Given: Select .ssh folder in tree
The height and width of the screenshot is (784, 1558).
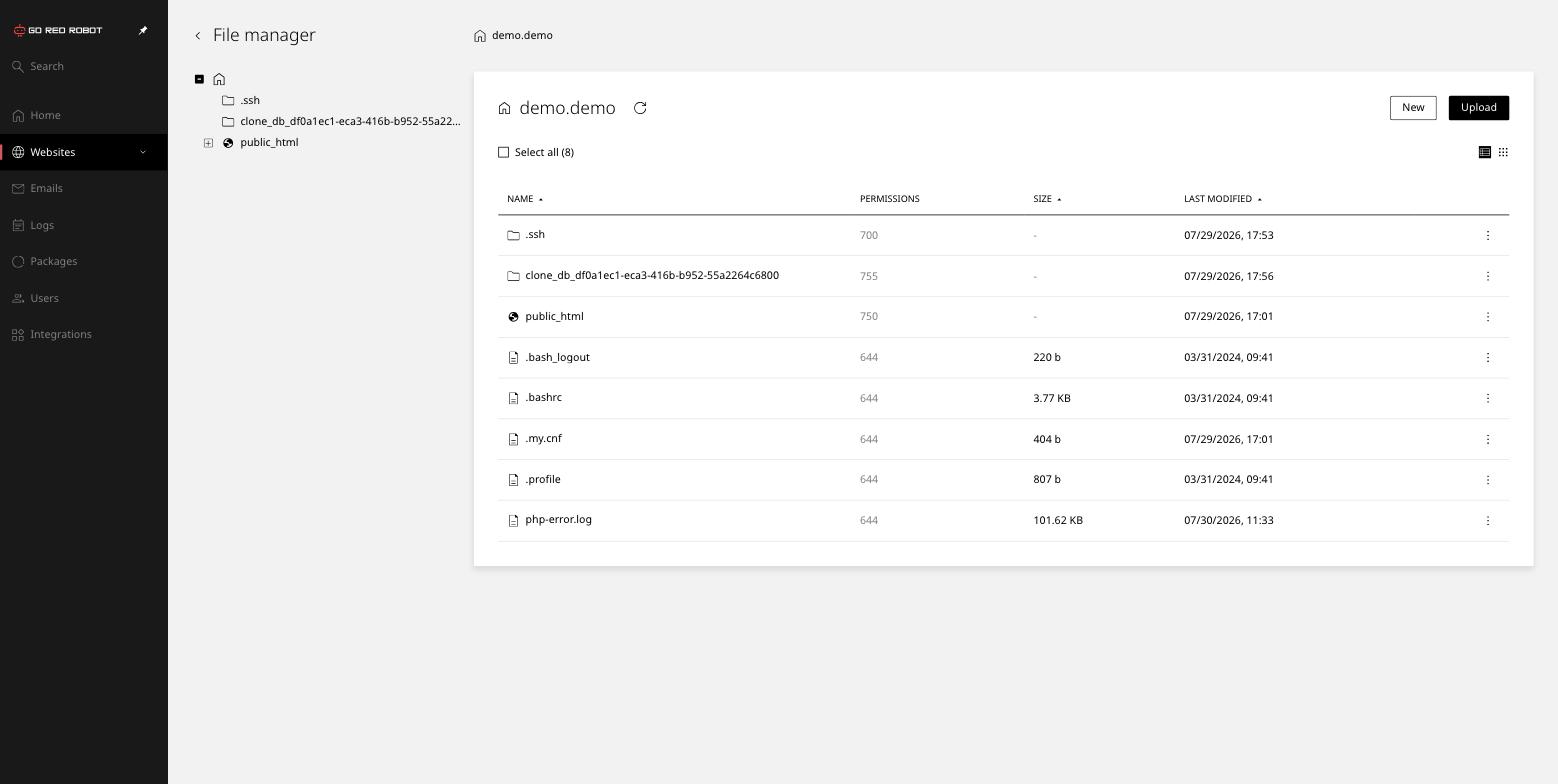Looking at the screenshot, I should pyautogui.click(x=250, y=100).
